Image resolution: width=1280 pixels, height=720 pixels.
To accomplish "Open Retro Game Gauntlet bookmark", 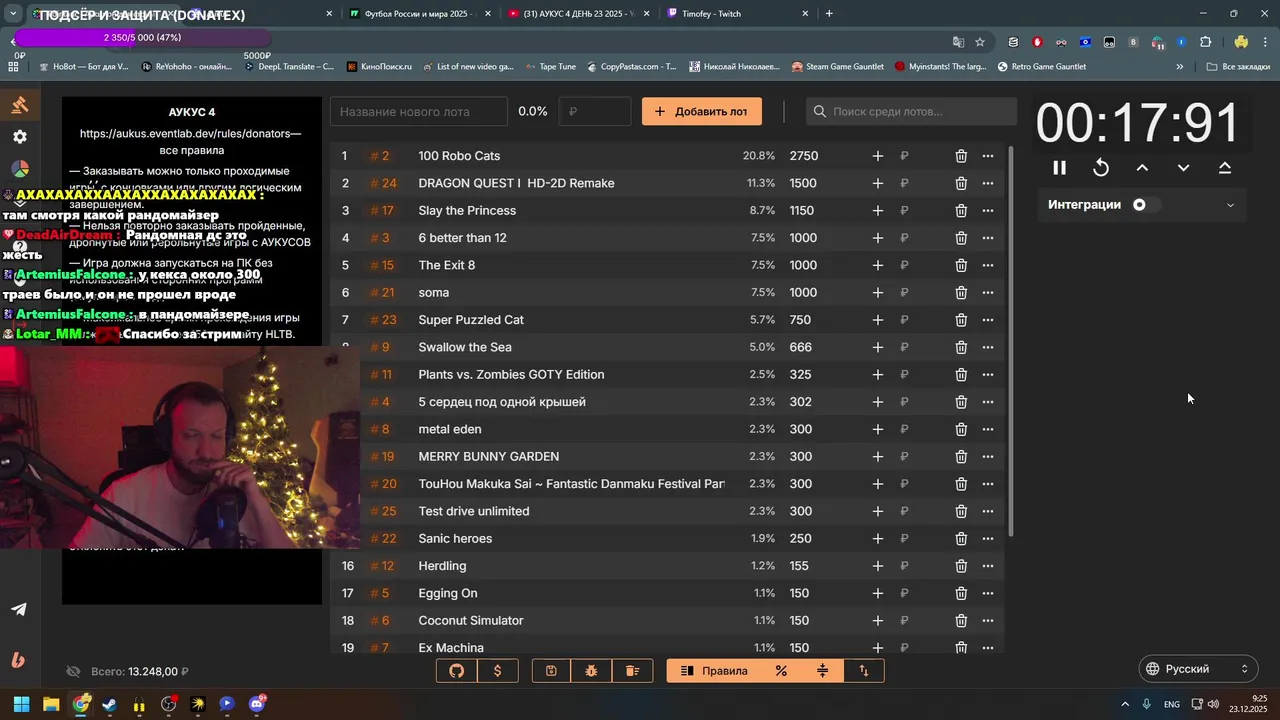I will (x=1041, y=67).
